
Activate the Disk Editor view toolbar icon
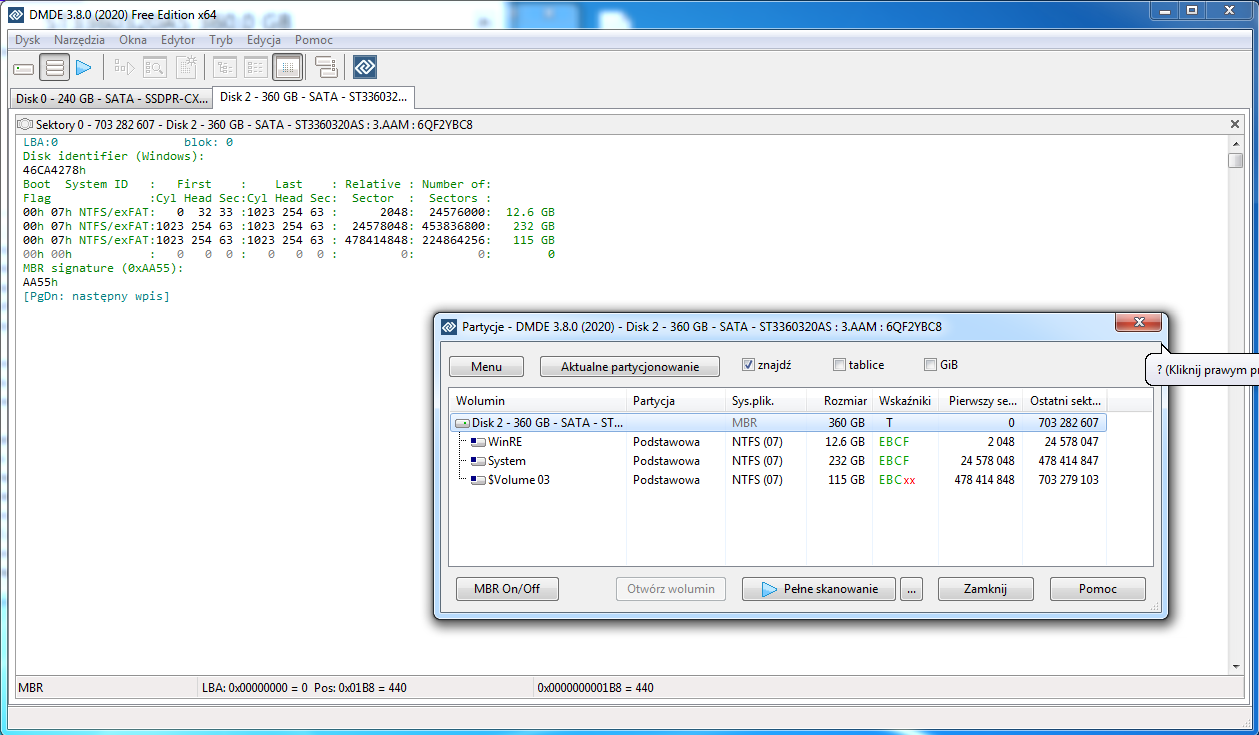coord(287,68)
